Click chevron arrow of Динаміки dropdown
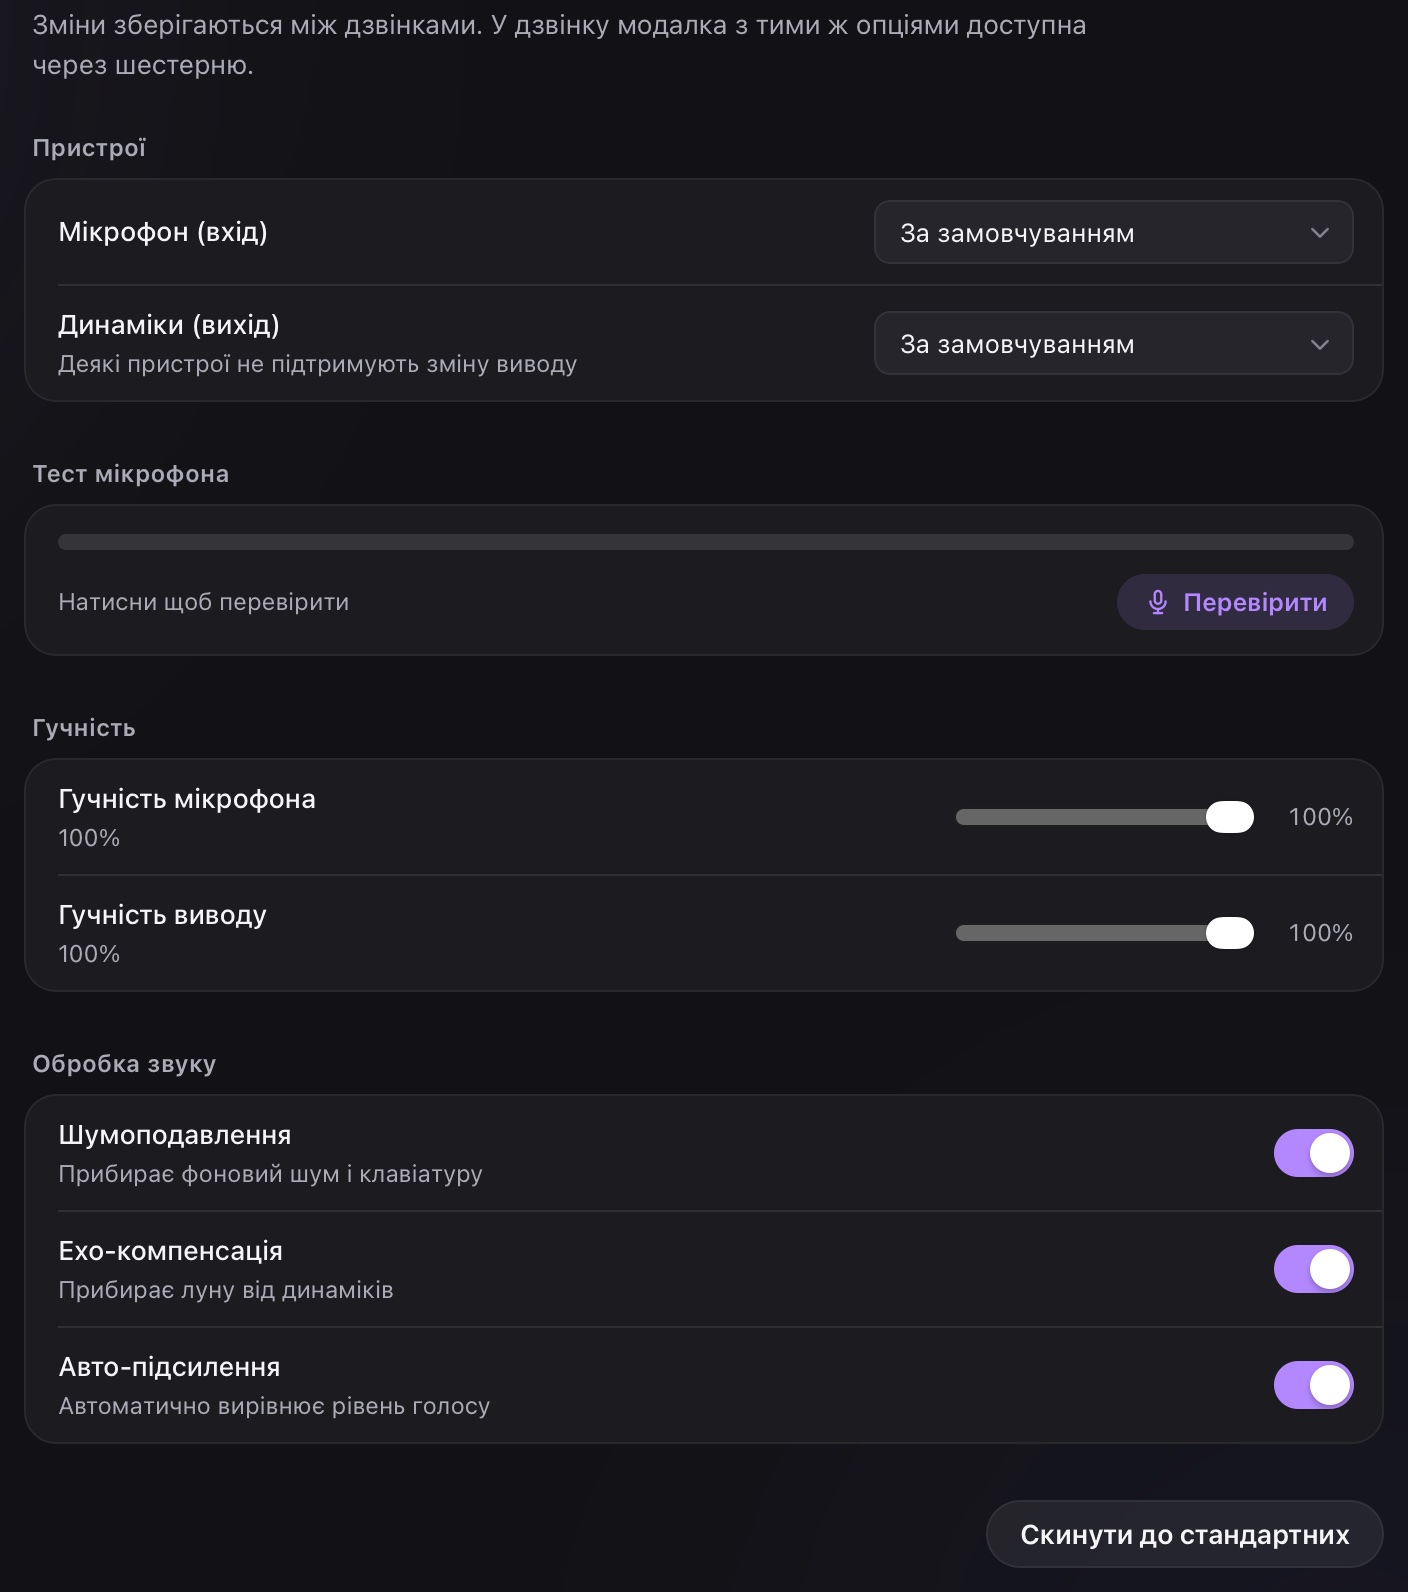 (1319, 344)
